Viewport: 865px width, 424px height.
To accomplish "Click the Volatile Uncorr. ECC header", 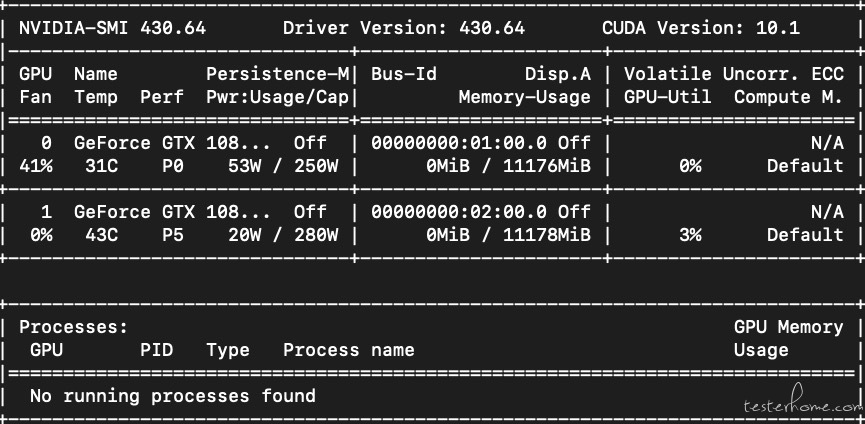I will pos(733,74).
